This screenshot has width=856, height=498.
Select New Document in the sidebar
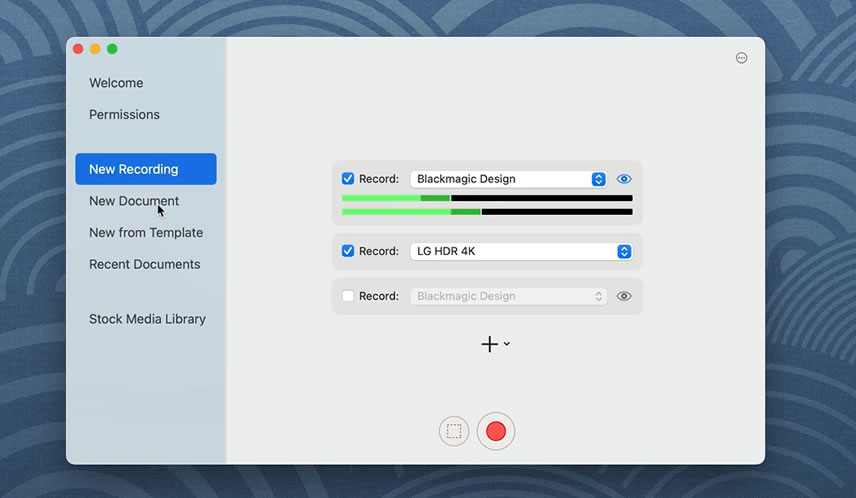click(x=134, y=201)
